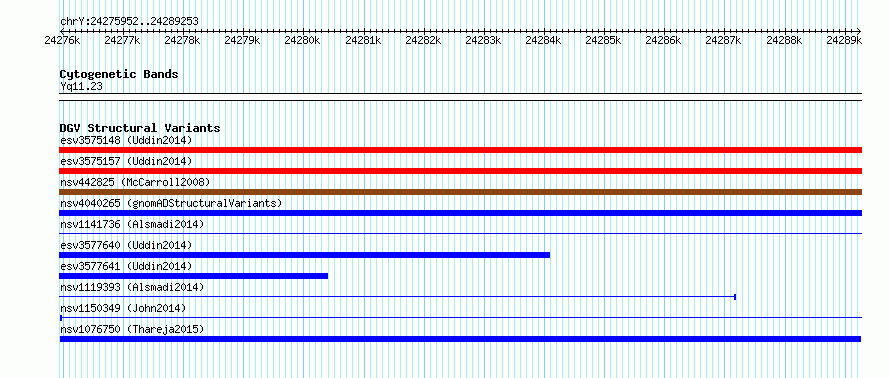Click the 24279k ruler tick label
The image size is (890, 378).
(242, 40)
